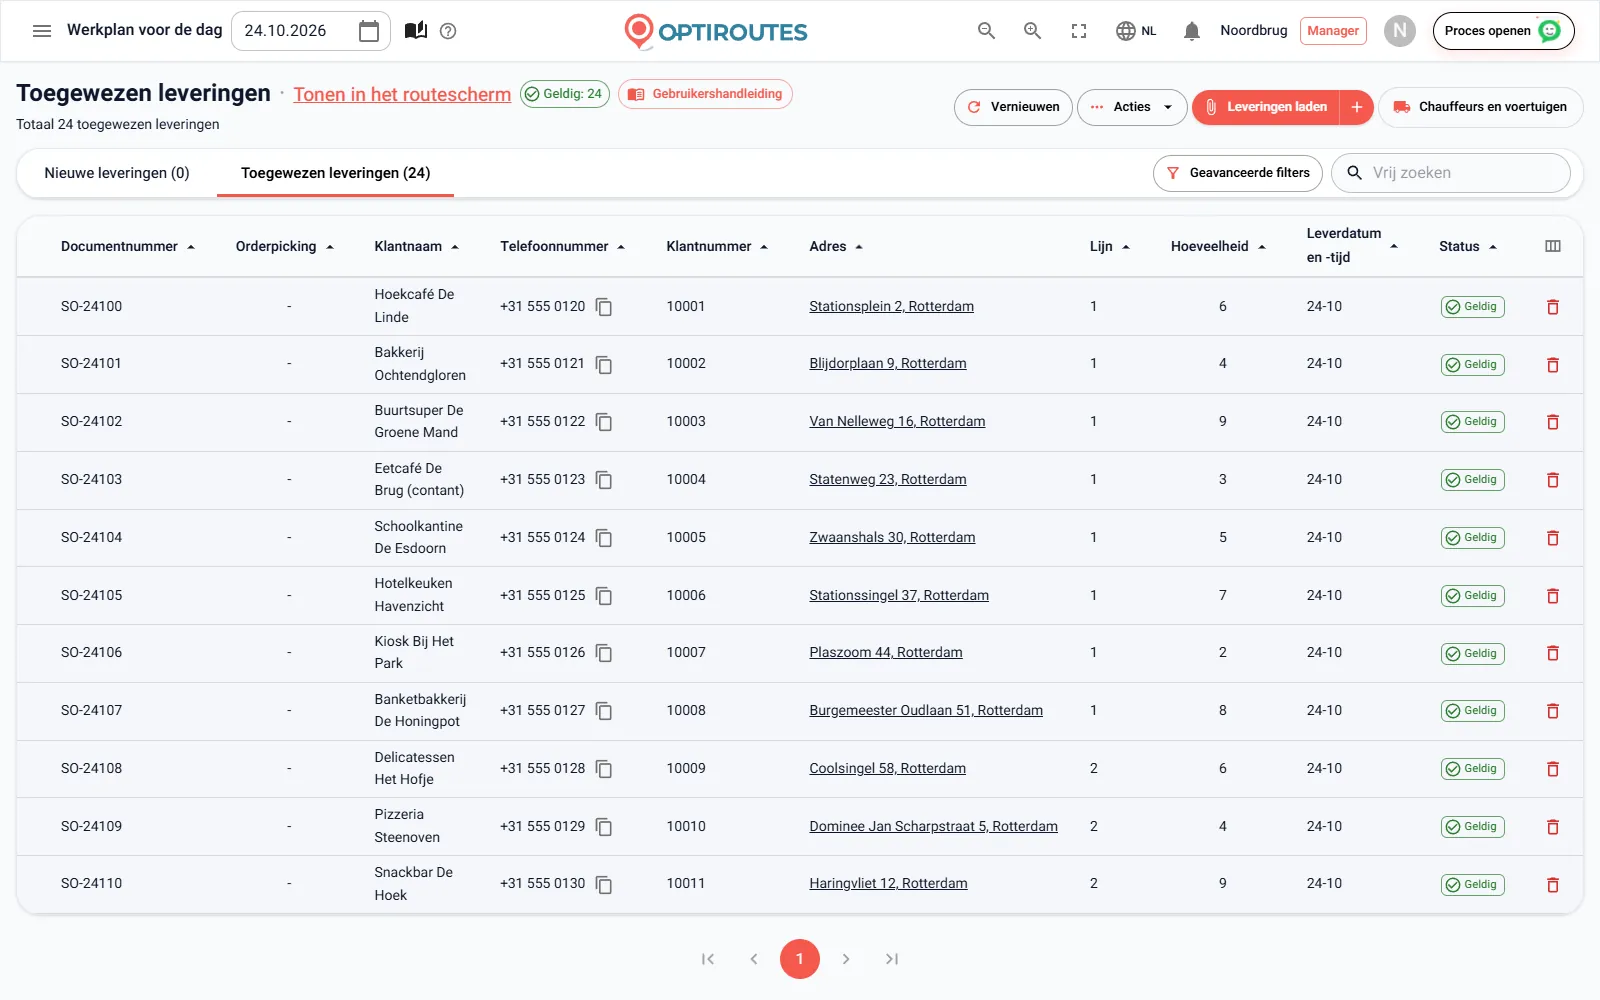Sort by Klantnaam column
The height and width of the screenshot is (1000, 1600).
(417, 246)
